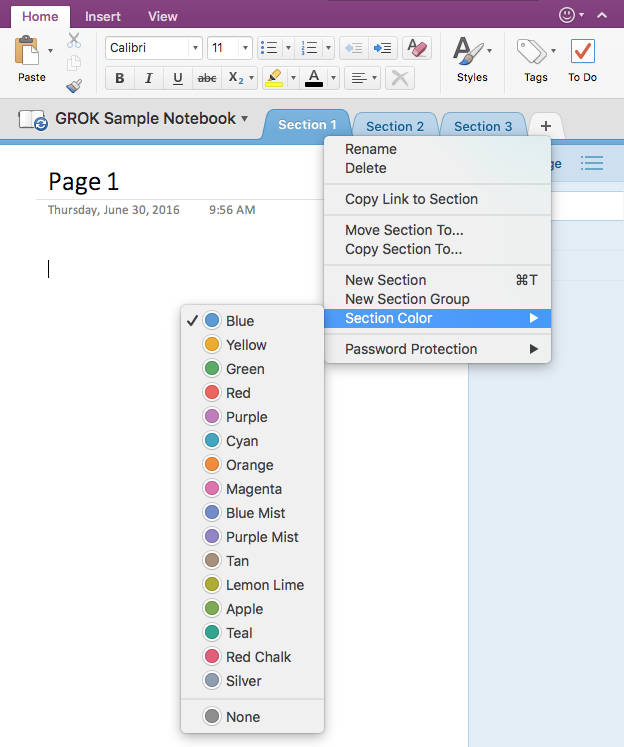Click the text alignment icon

tap(359, 78)
